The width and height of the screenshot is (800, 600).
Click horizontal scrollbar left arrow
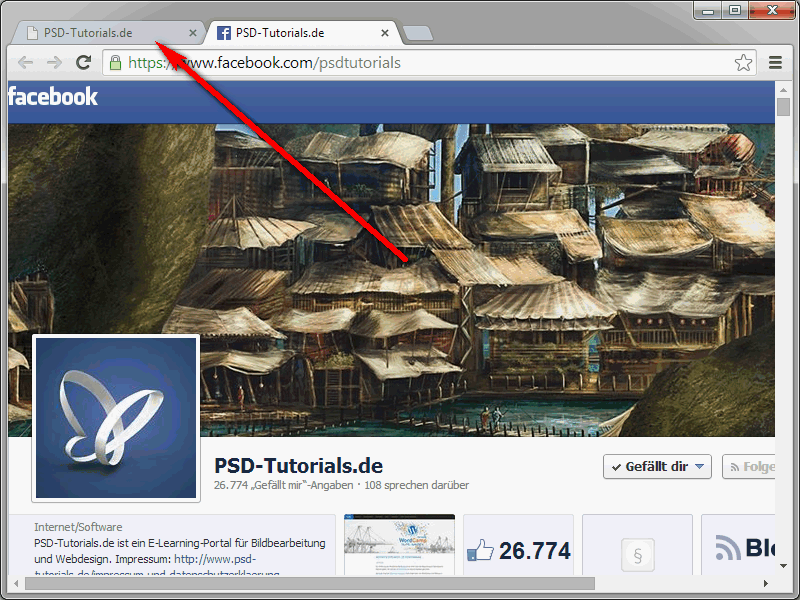click(16, 583)
